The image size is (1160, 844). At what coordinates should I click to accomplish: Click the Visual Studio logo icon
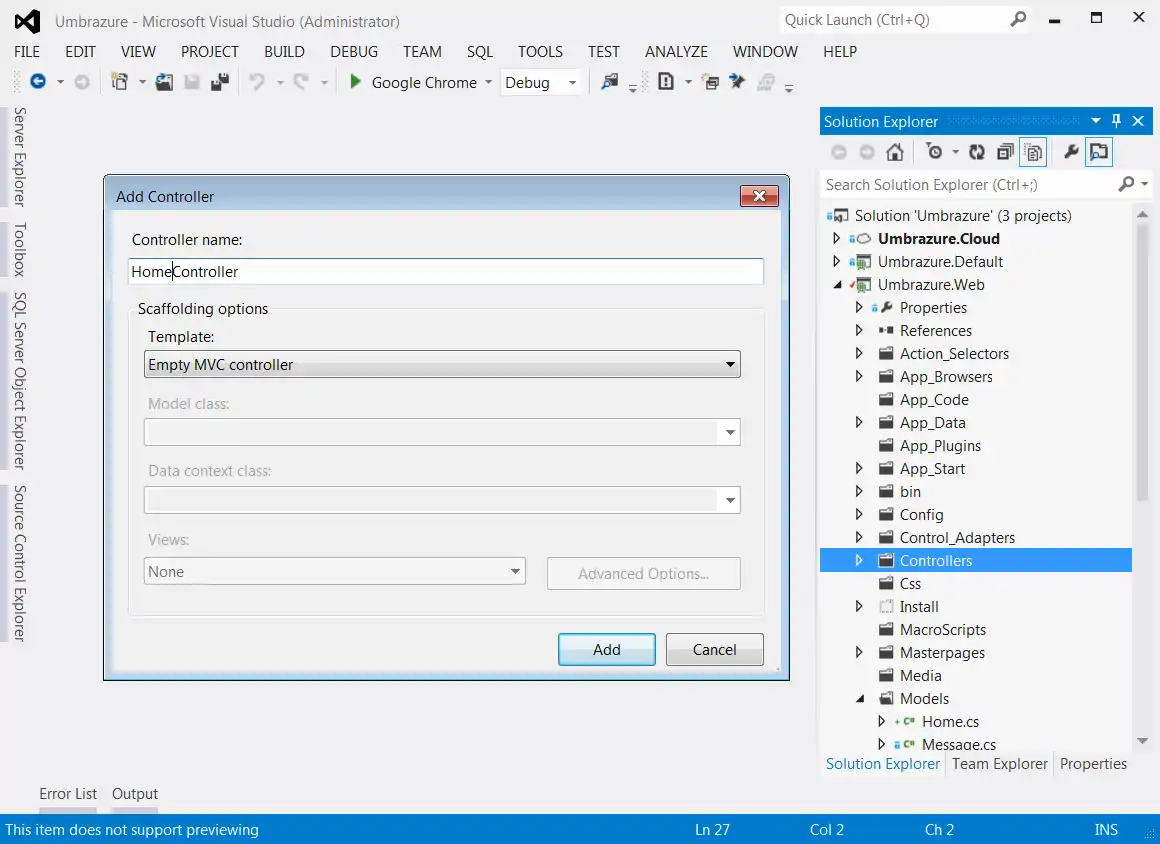pos(27,21)
